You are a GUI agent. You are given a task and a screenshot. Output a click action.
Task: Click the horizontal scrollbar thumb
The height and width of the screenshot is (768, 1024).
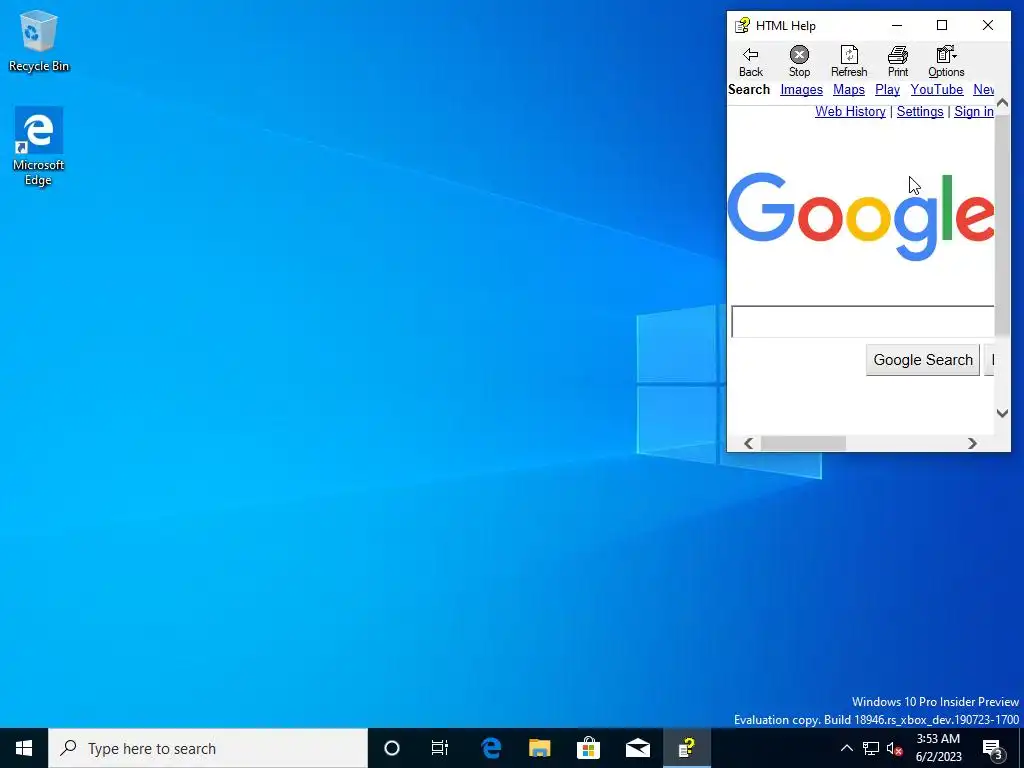[x=803, y=443]
